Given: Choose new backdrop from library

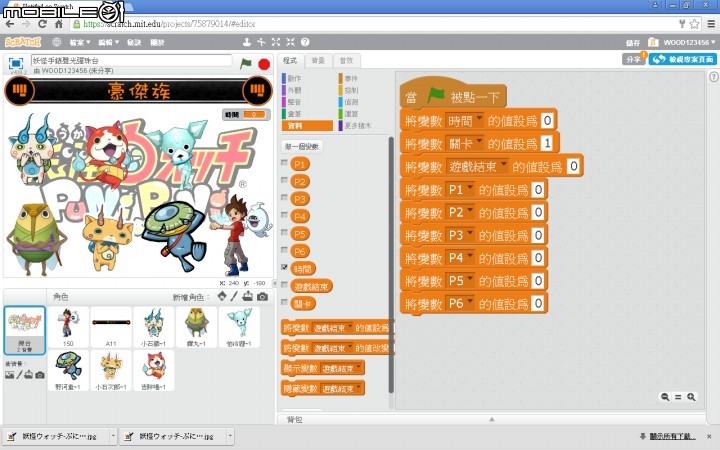Looking at the screenshot, I should pos(9,375).
